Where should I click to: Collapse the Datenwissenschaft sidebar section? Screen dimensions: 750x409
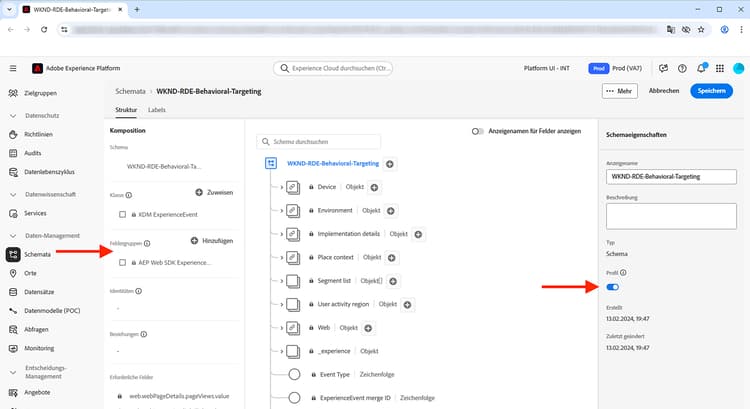click(x=13, y=195)
